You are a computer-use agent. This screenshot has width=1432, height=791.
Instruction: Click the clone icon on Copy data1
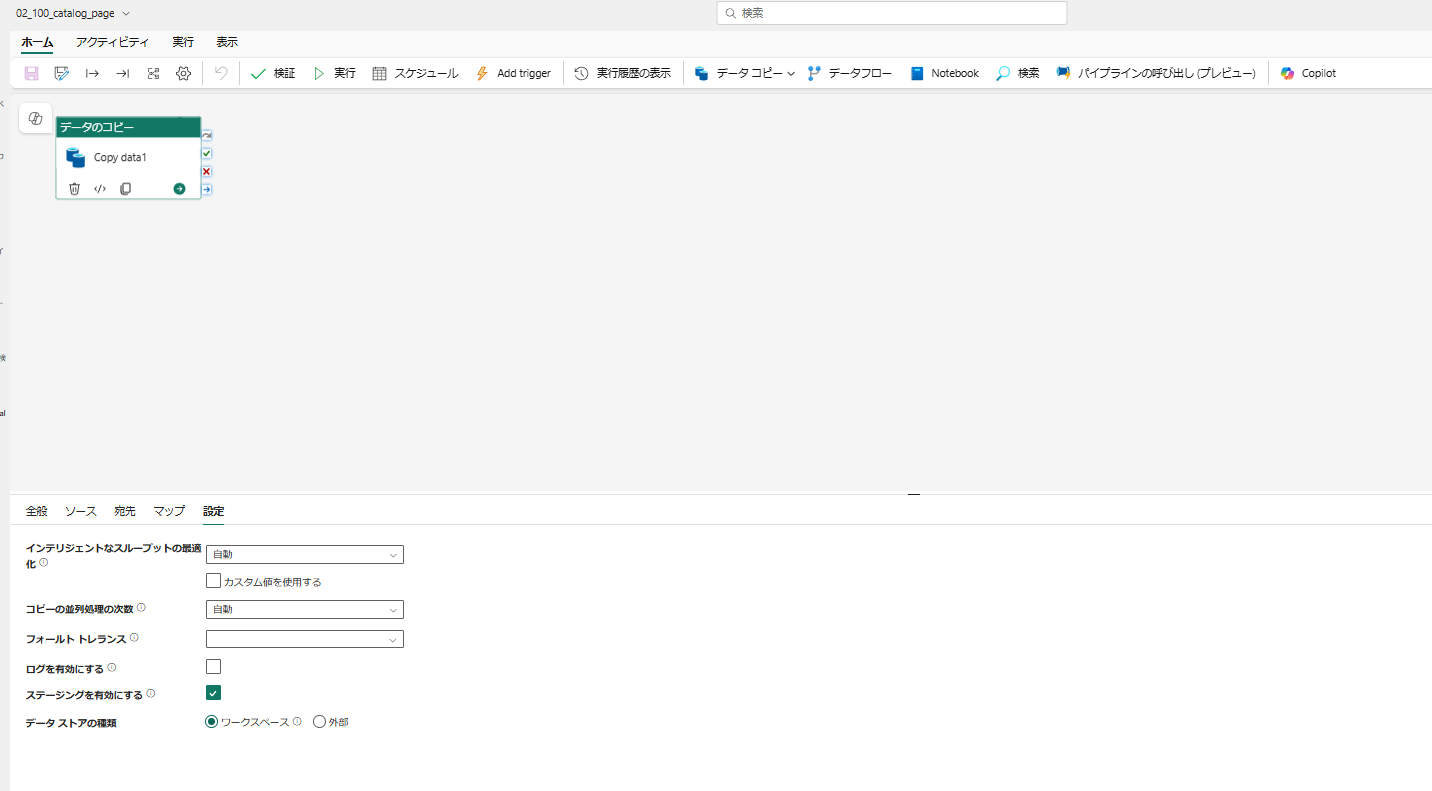point(125,188)
